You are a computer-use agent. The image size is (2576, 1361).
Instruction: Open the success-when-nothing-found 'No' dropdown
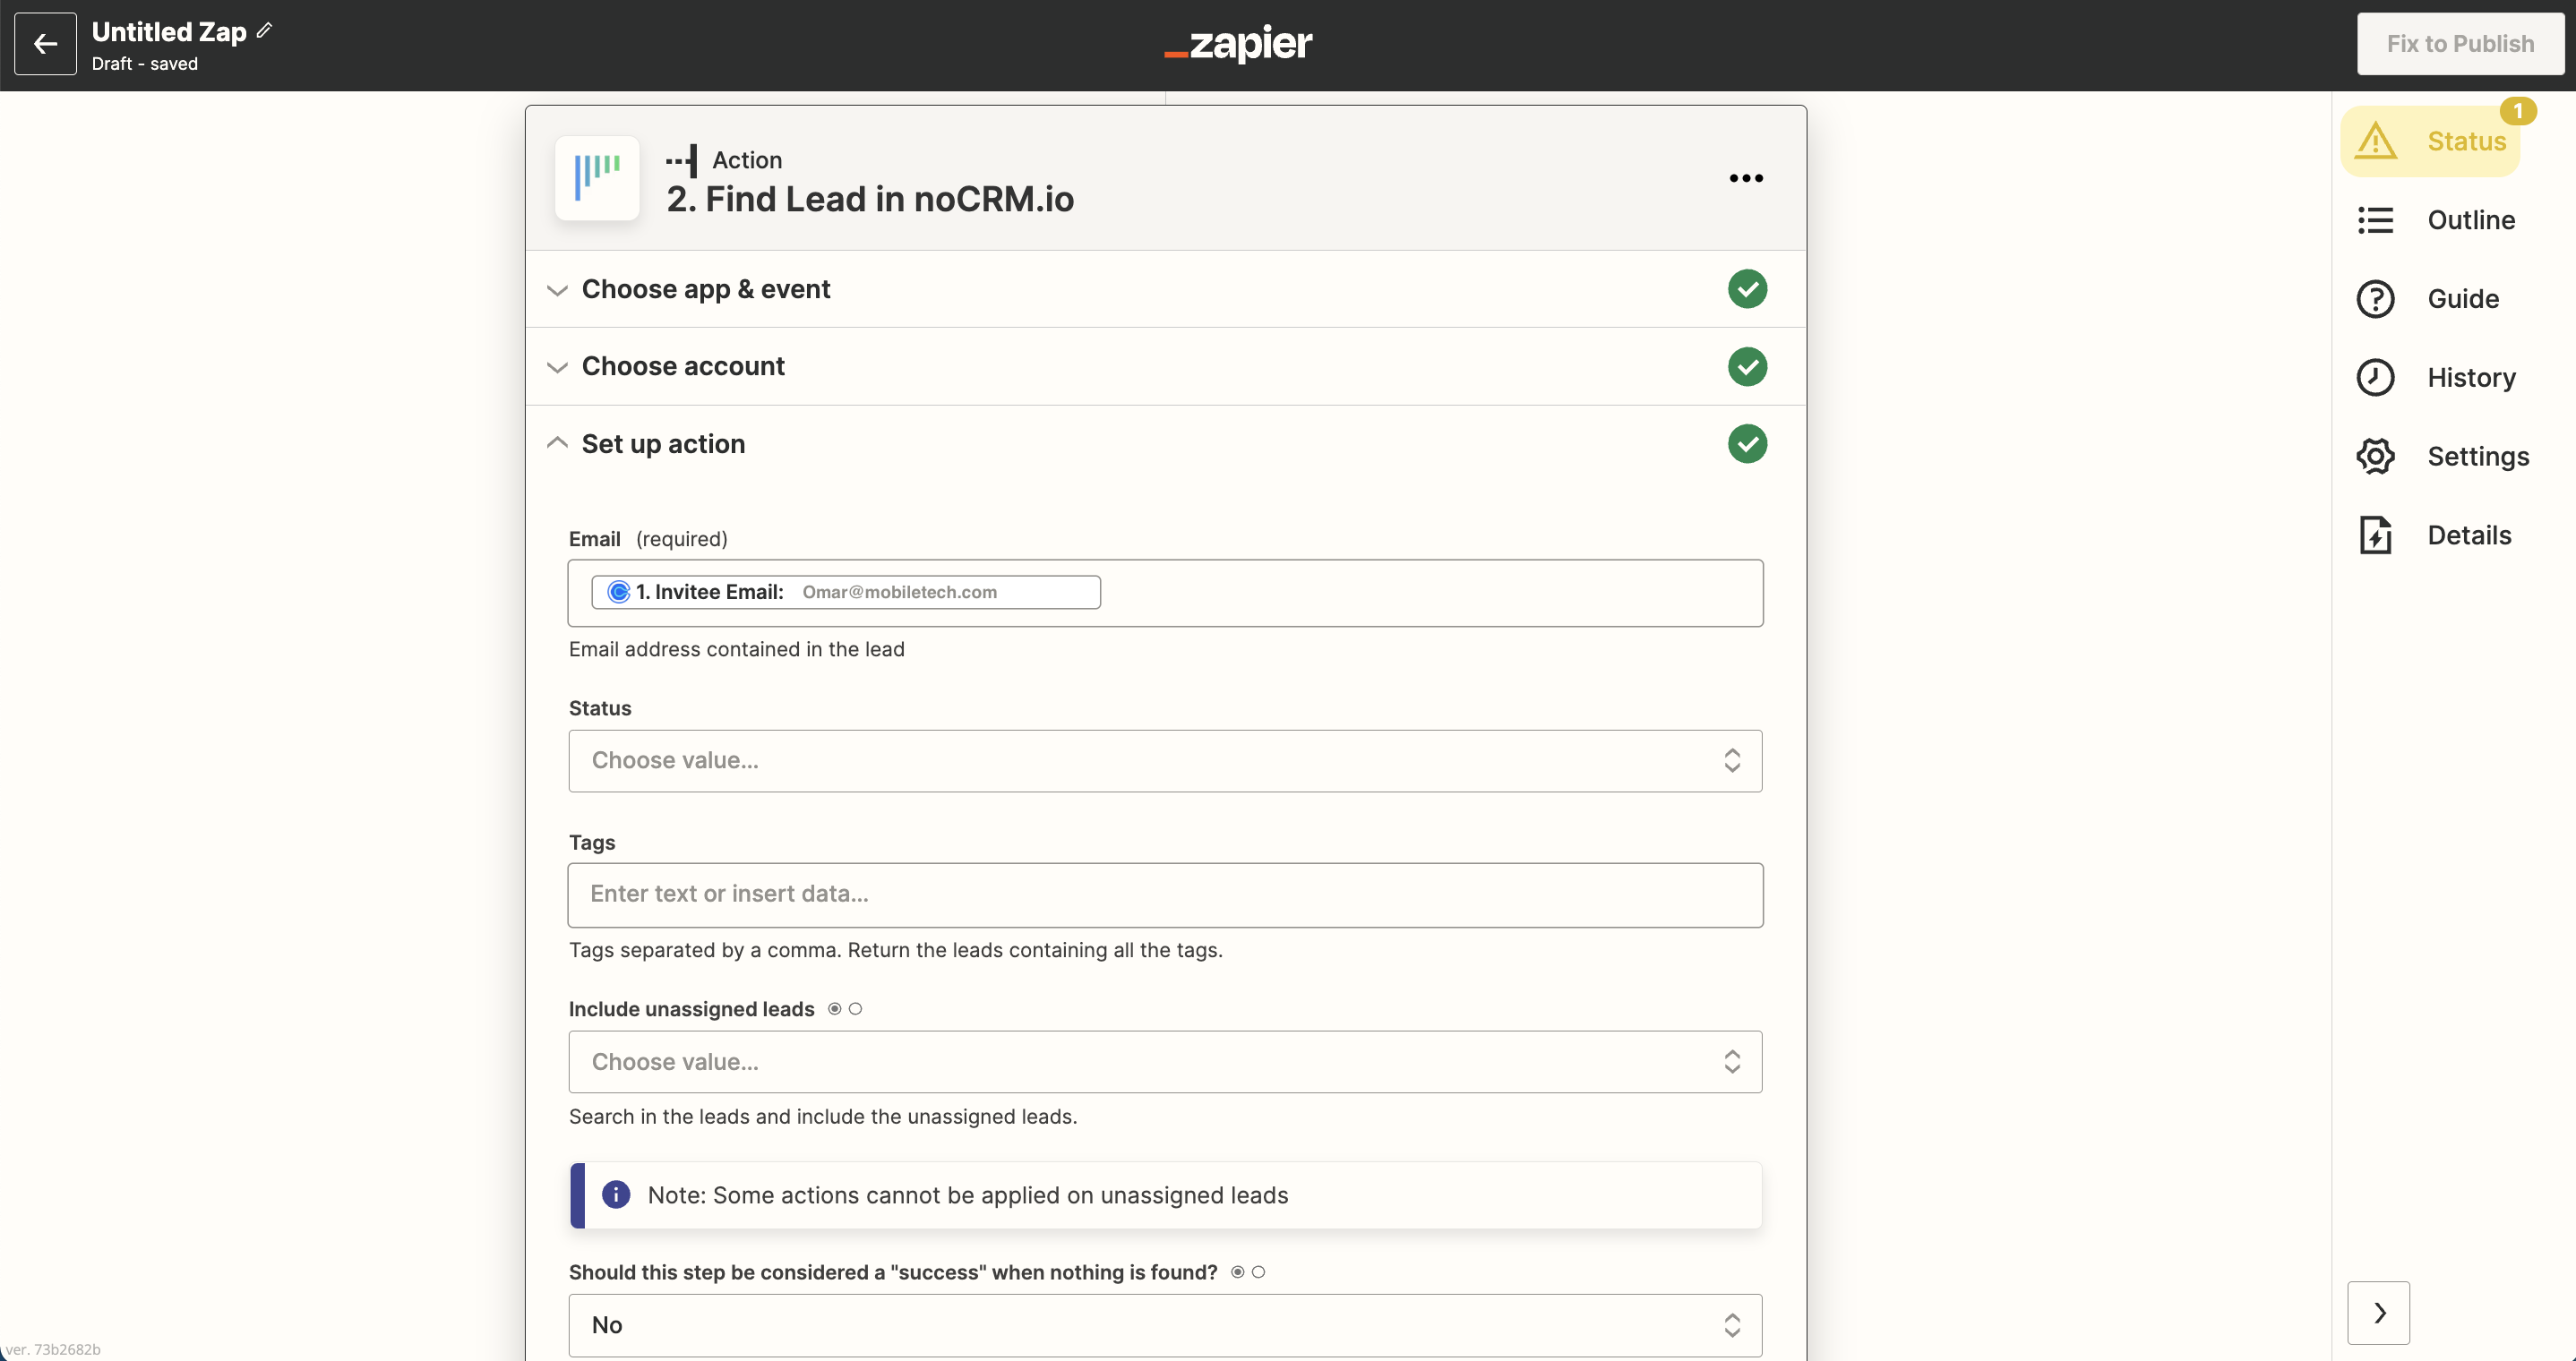click(x=1165, y=1325)
